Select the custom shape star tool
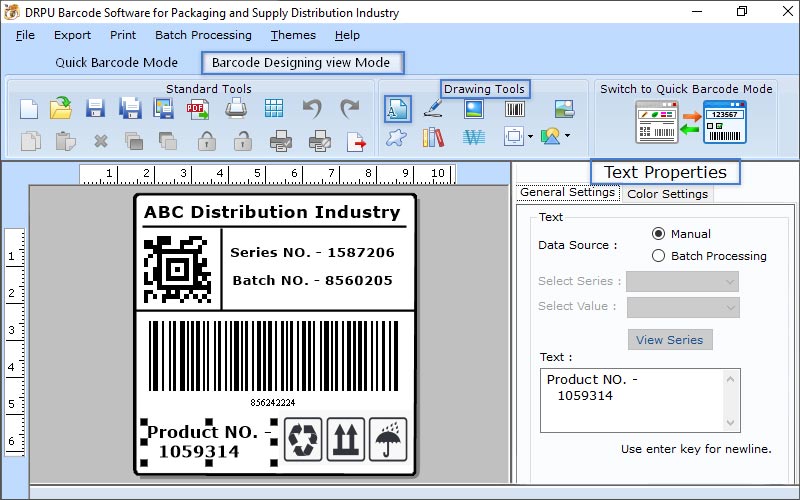This screenshot has width=800, height=500. (396, 137)
